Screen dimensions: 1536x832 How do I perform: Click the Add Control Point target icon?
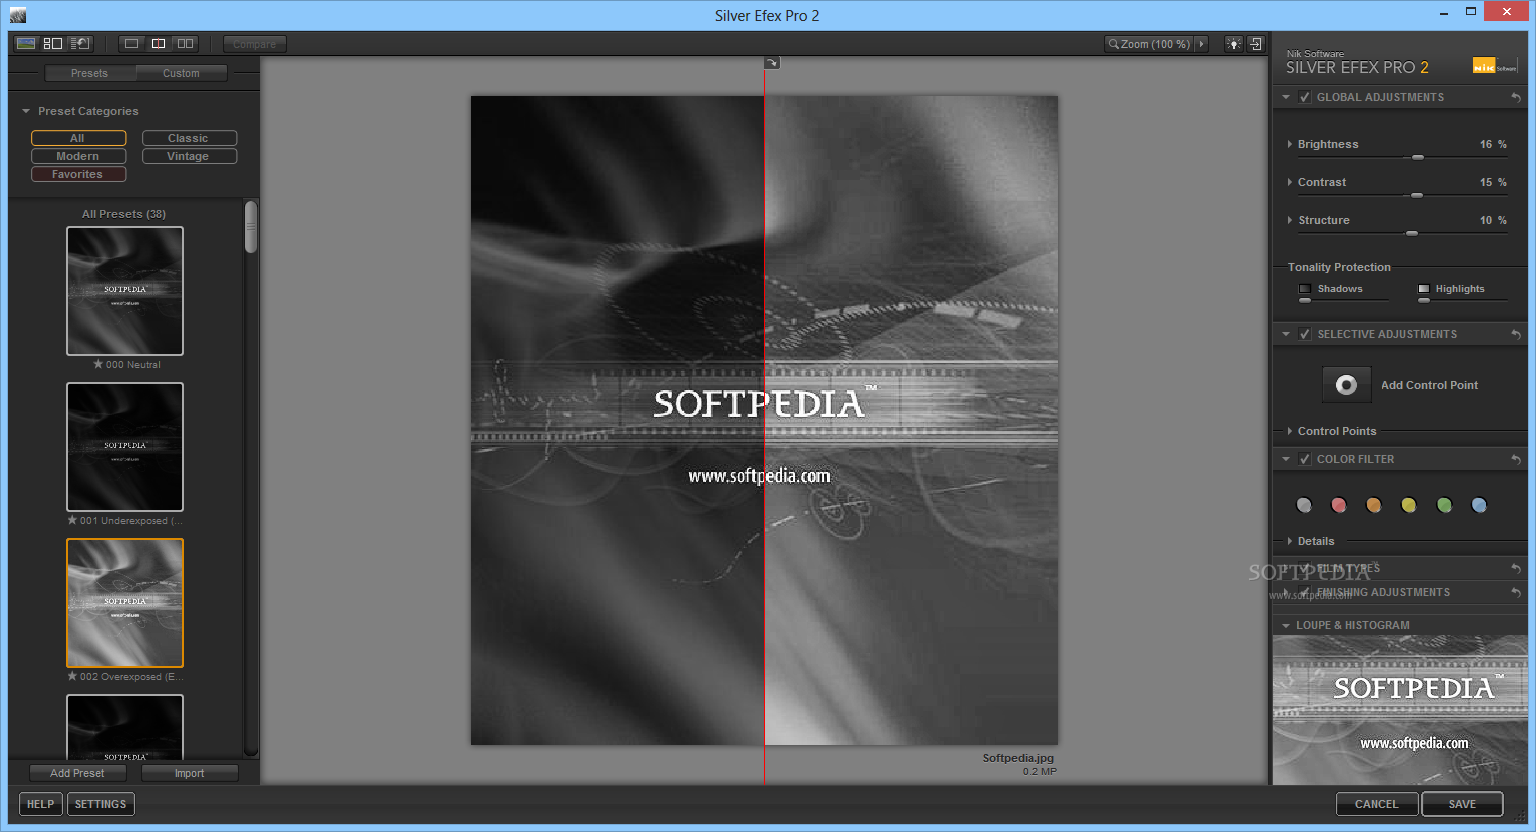(x=1346, y=385)
